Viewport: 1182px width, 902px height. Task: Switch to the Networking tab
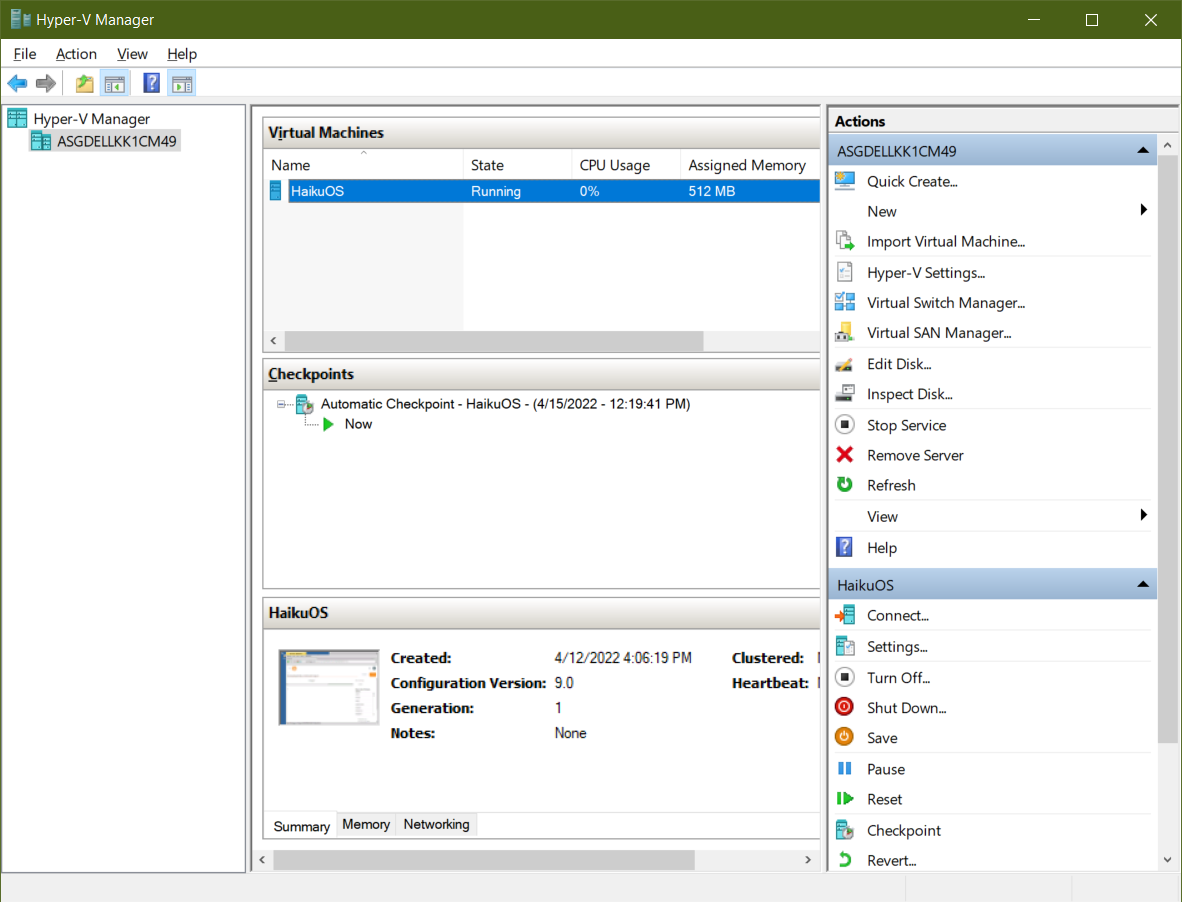click(436, 824)
